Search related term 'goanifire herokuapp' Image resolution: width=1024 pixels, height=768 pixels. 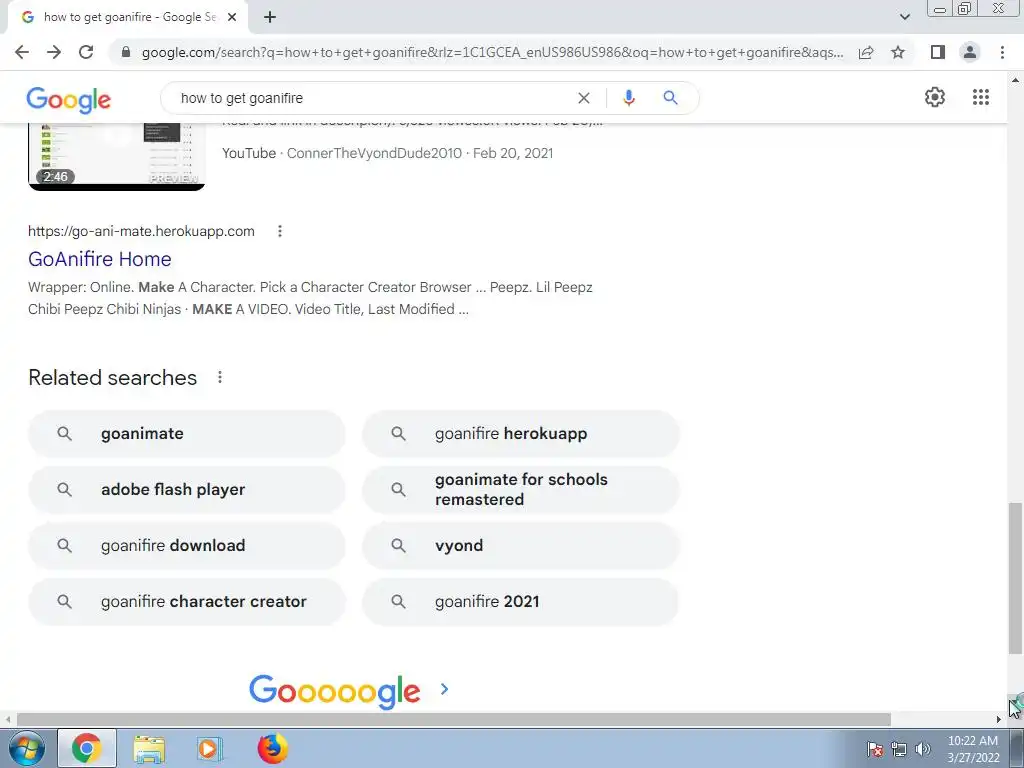click(x=520, y=434)
